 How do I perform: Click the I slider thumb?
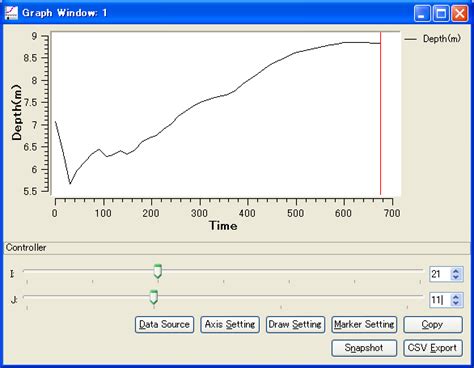pyautogui.click(x=158, y=271)
